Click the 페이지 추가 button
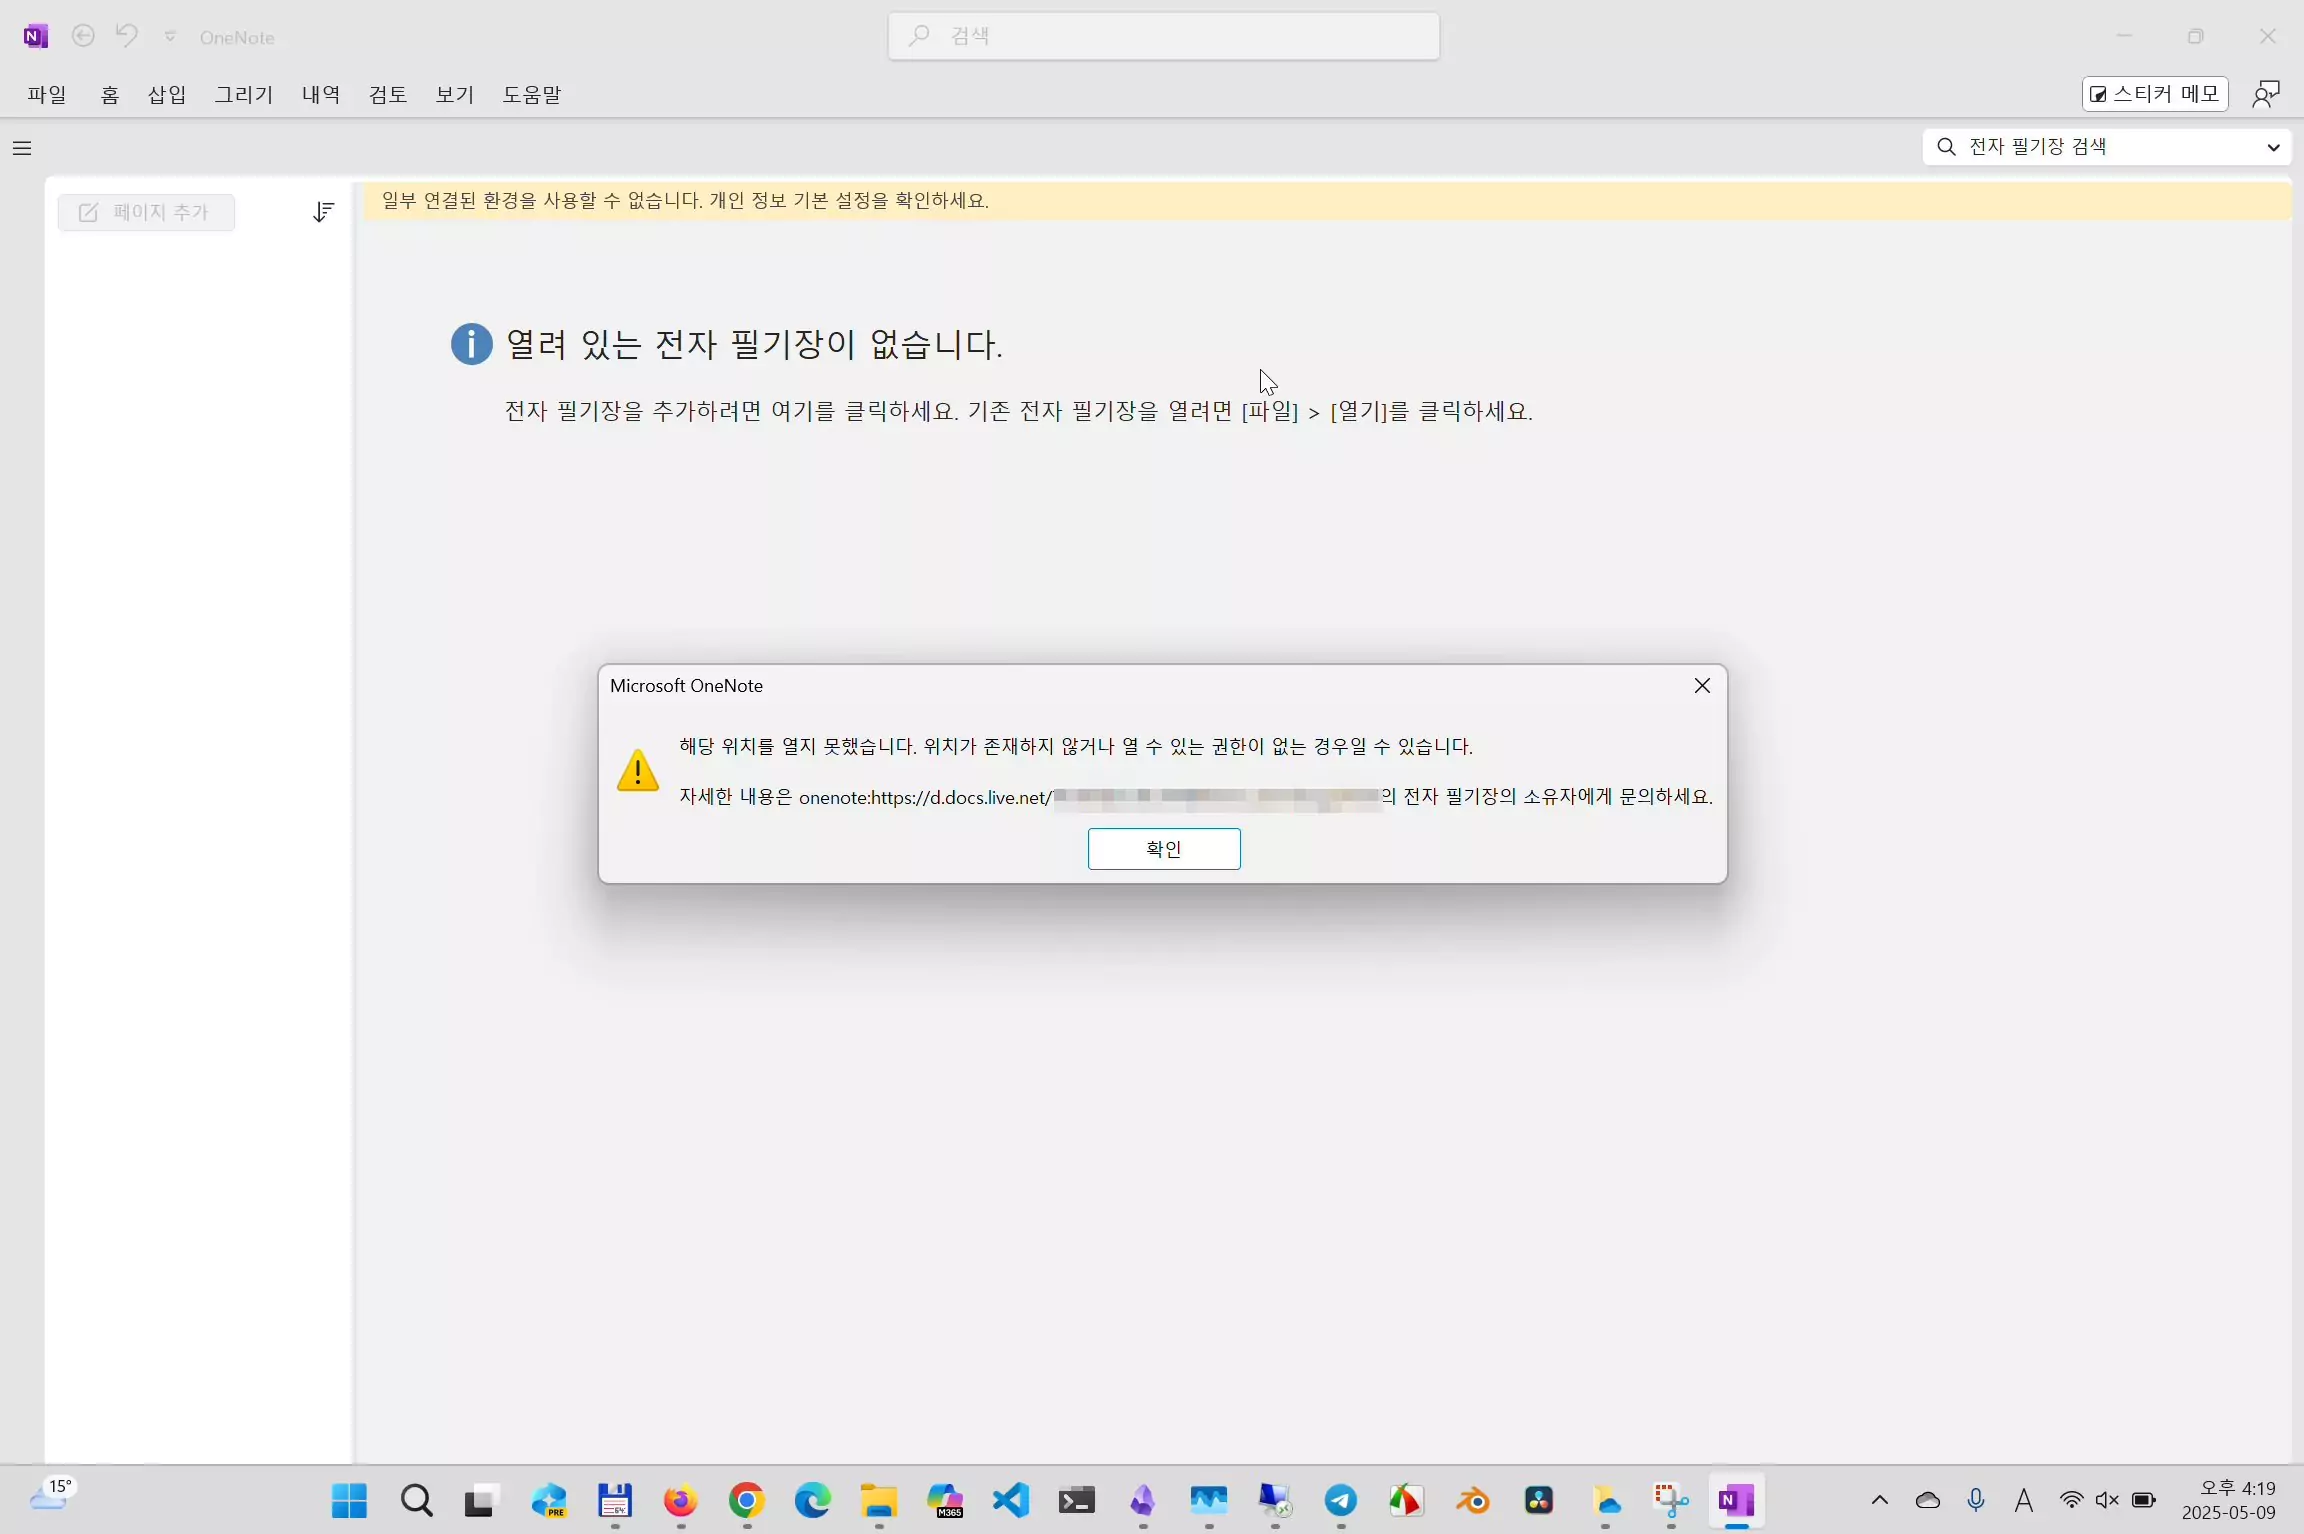Viewport: 2304px width, 1534px height. [x=146, y=212]
